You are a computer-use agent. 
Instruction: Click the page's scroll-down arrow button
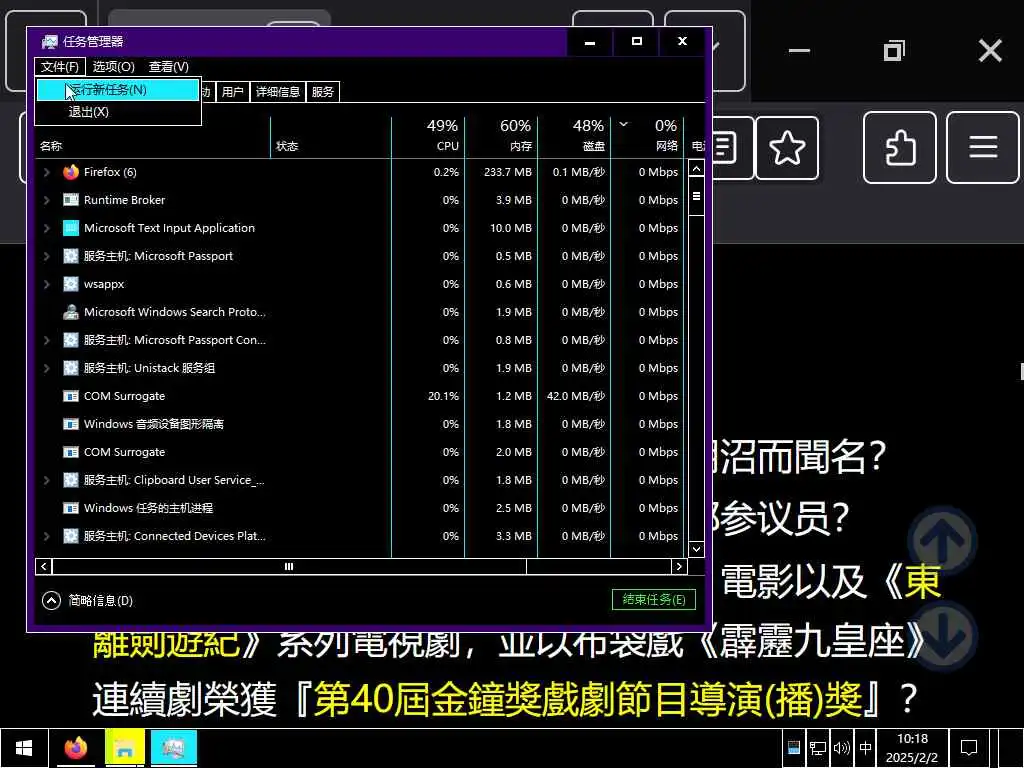tap(942, 637)
